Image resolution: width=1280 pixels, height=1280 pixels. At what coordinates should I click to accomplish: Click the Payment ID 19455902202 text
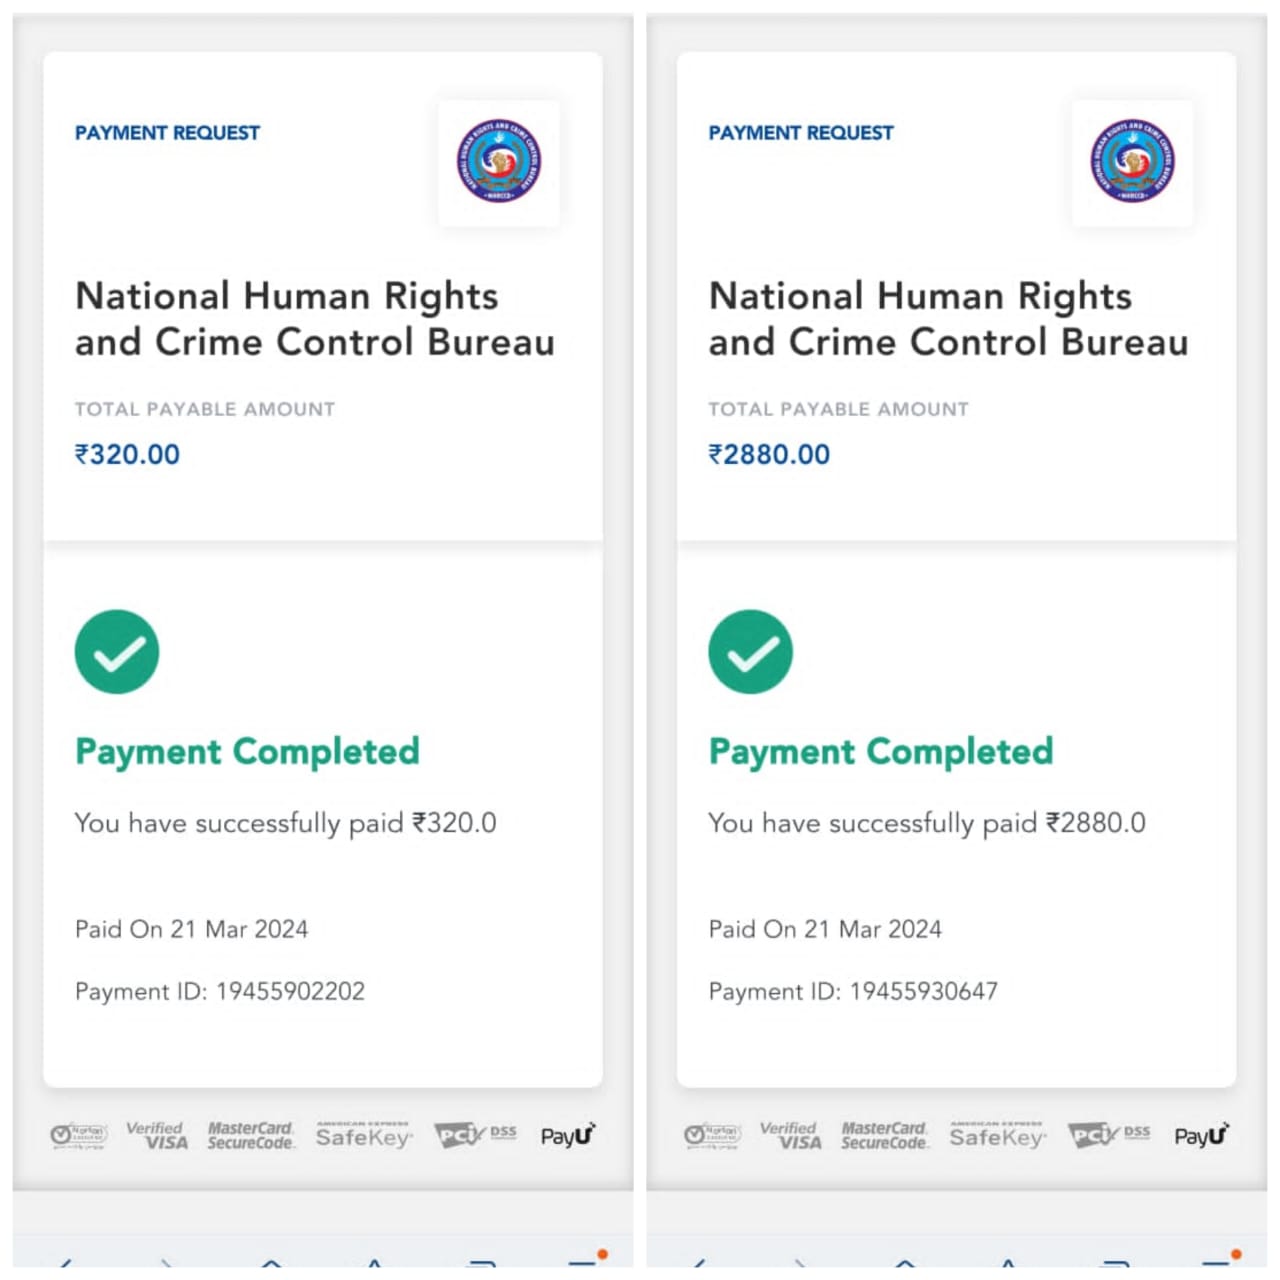point(220,991)
